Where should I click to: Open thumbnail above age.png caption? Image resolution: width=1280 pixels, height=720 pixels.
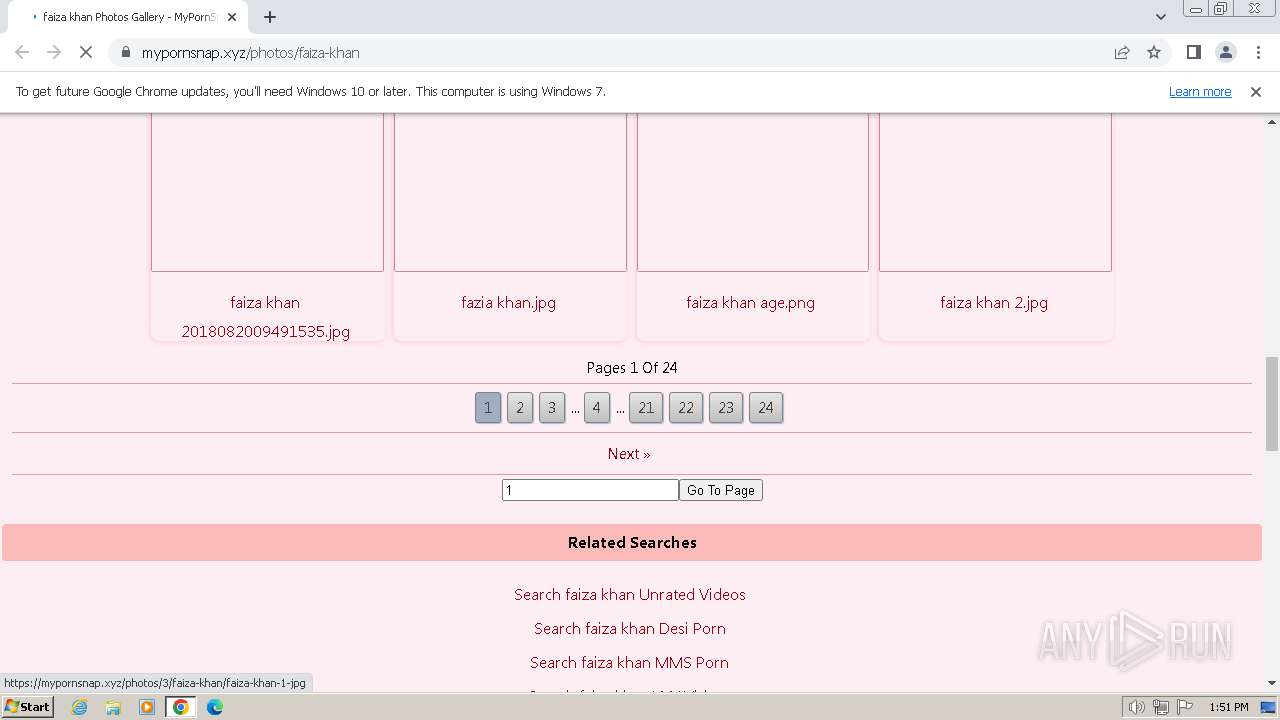click(753, 192)
